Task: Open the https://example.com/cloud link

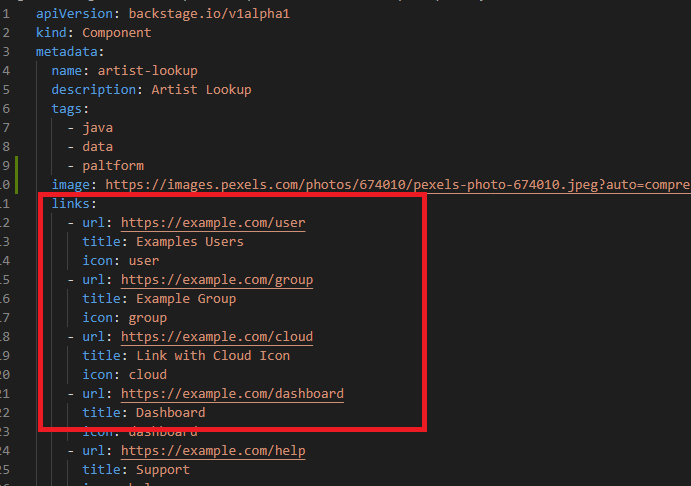Action: click(217, 337)
